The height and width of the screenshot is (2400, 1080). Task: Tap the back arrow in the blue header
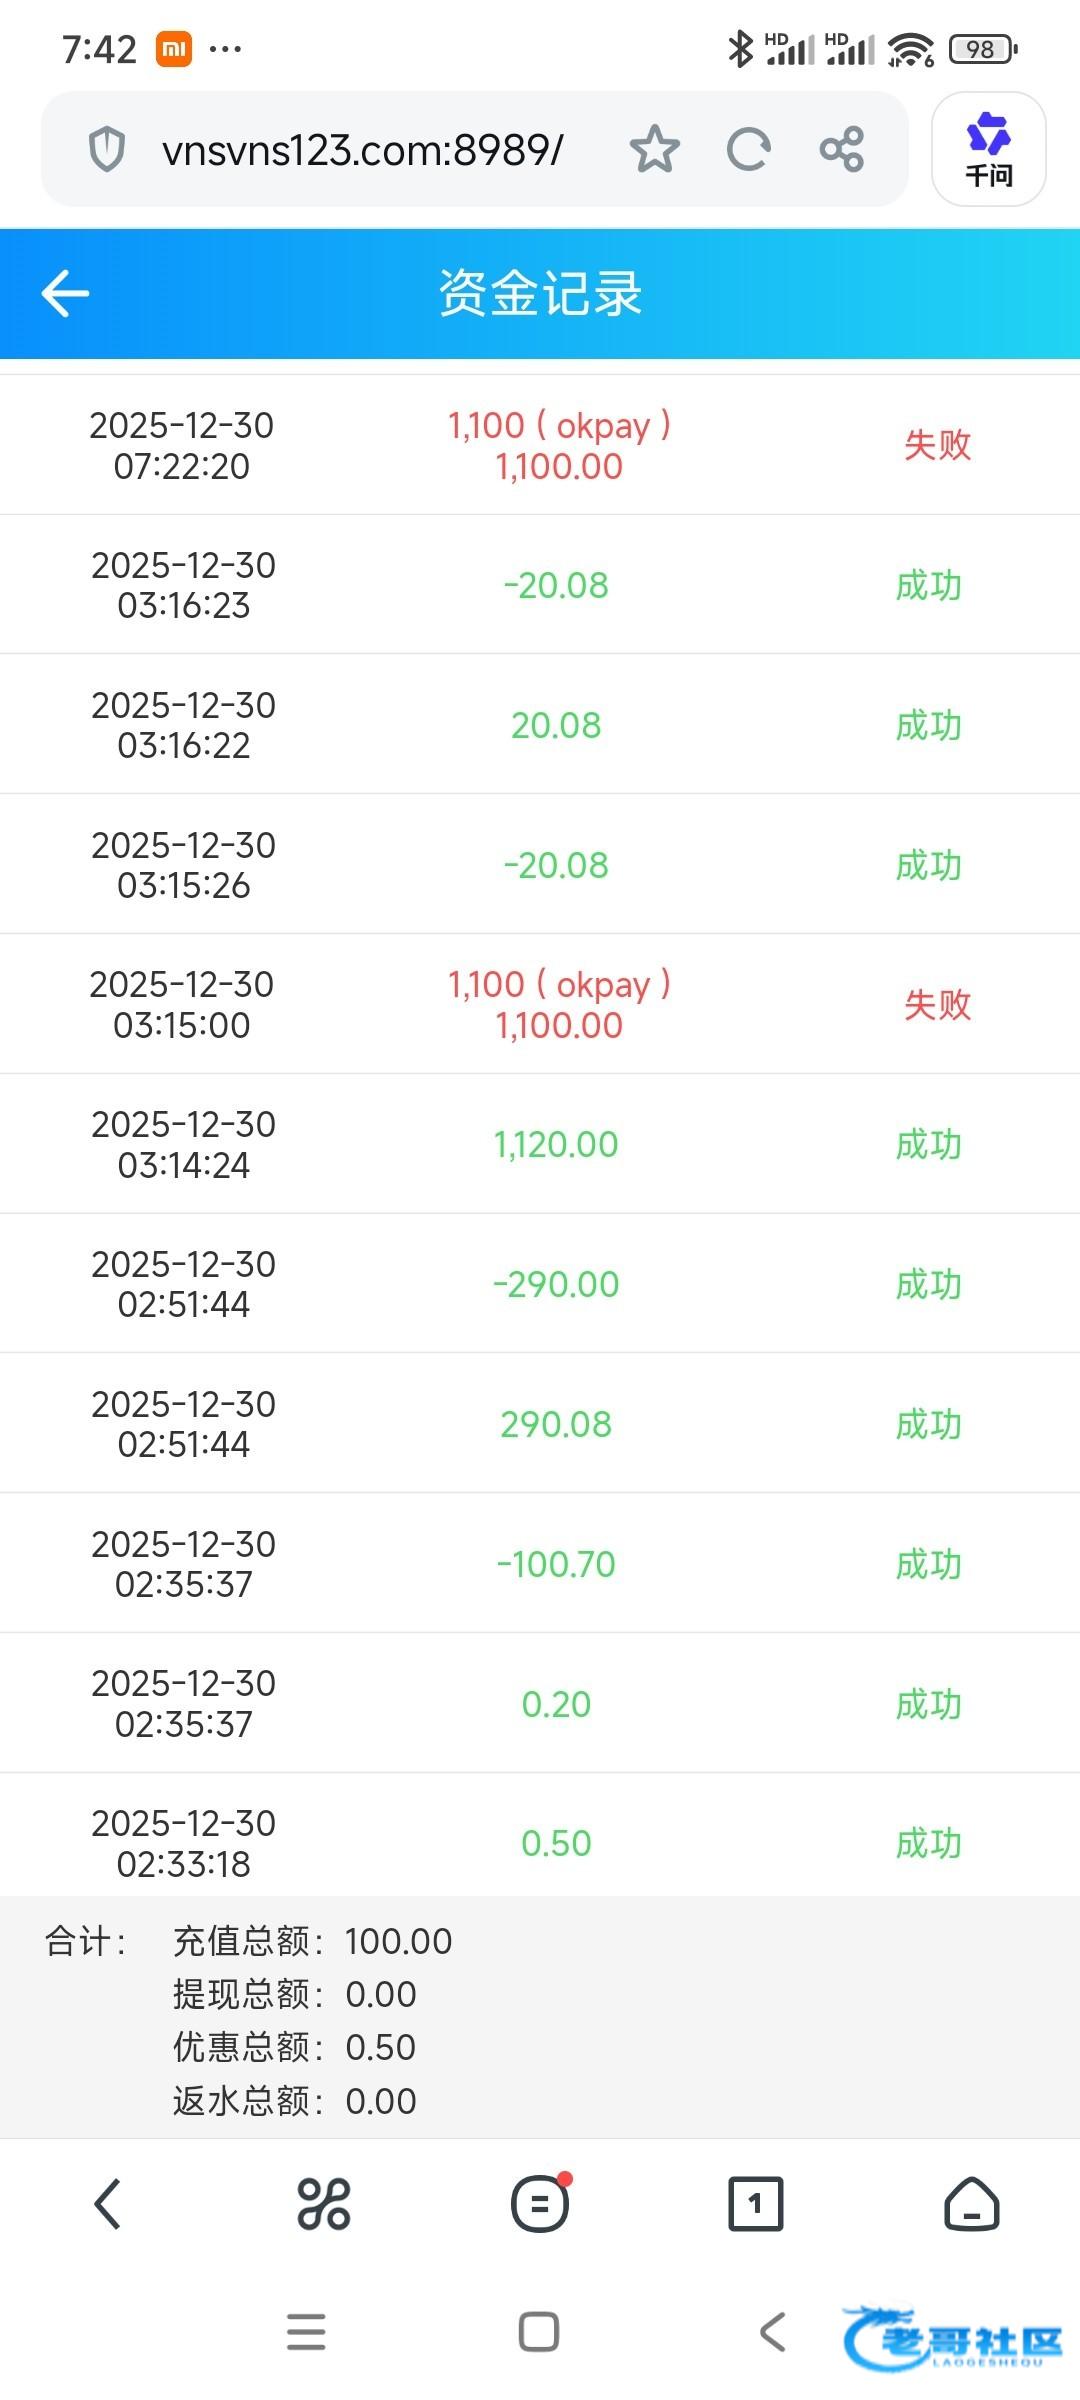[x=66, y=293]
